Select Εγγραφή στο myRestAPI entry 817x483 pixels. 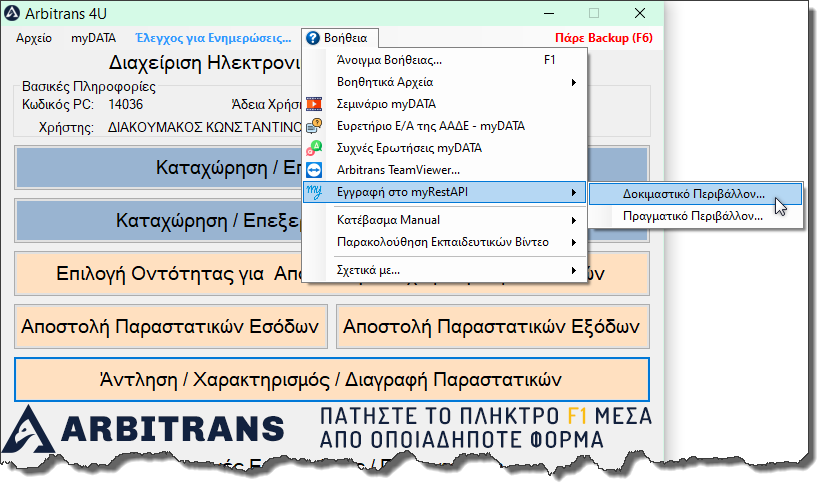(444, 192)
